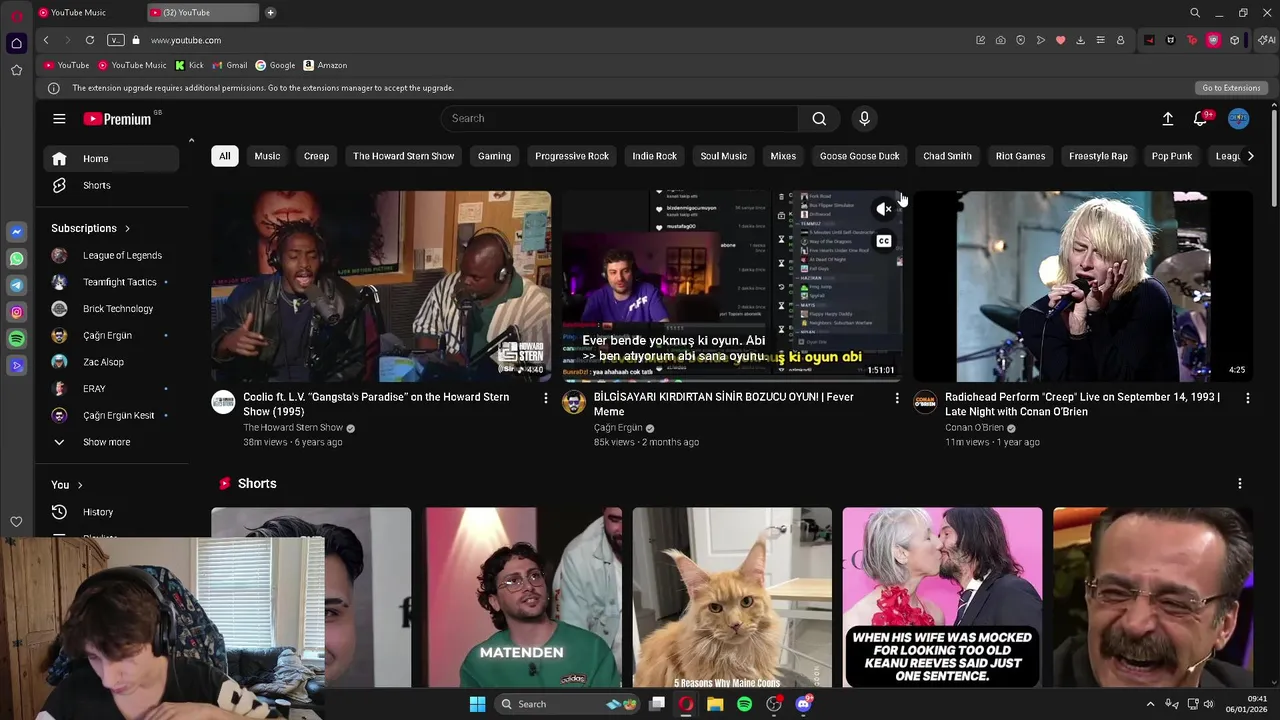Screen dimensions: 1280x720
Task: Select the Music filter chip
Action: (x=267, y=156)
